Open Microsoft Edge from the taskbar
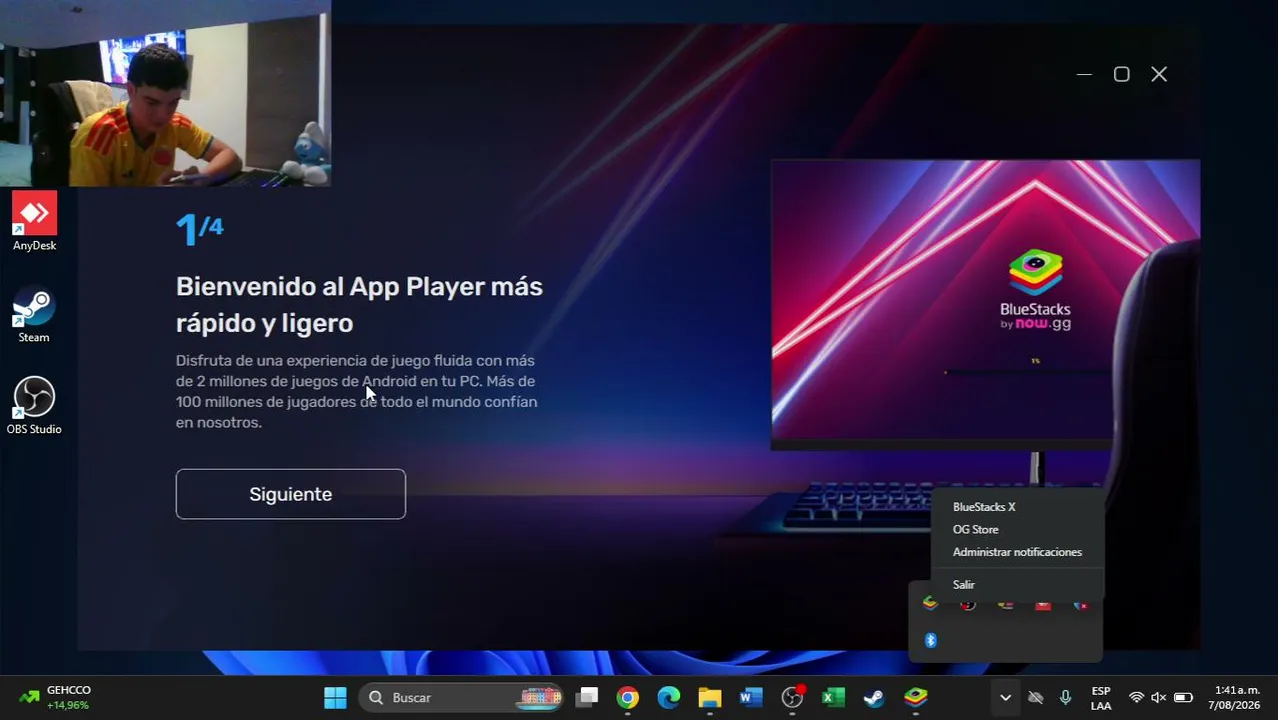Image resolution: width=1278 pixels, height=720 pixels. tap(669, 697)
